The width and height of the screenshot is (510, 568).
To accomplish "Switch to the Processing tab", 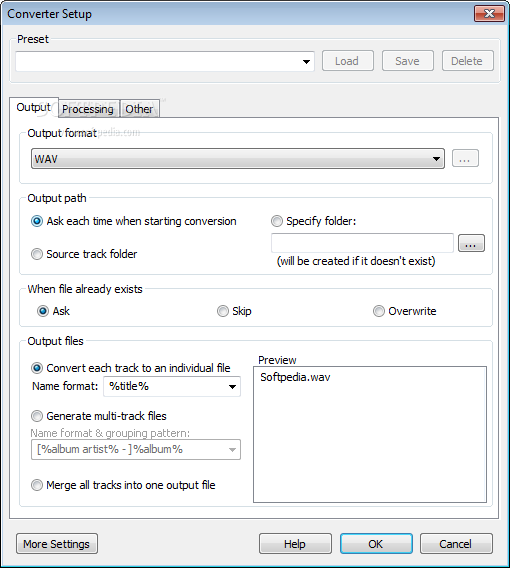I will pos(88,109).
